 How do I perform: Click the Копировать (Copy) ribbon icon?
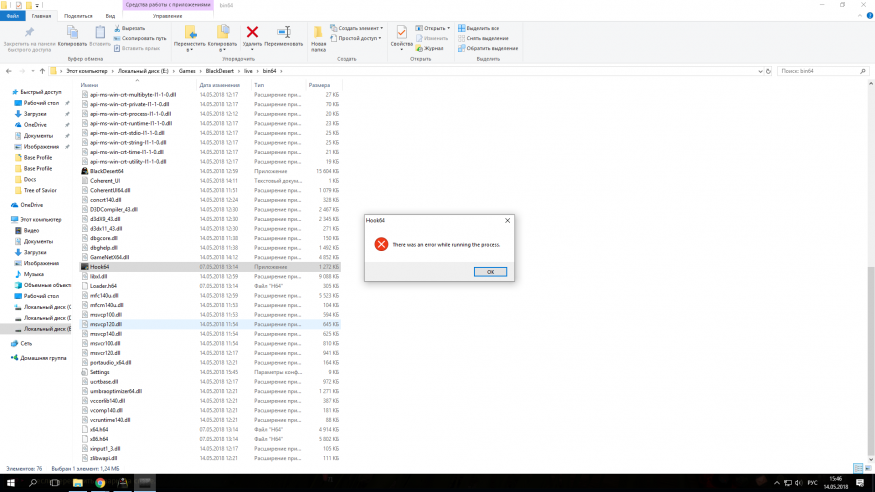pyautogui.click(x=72, y=32)
